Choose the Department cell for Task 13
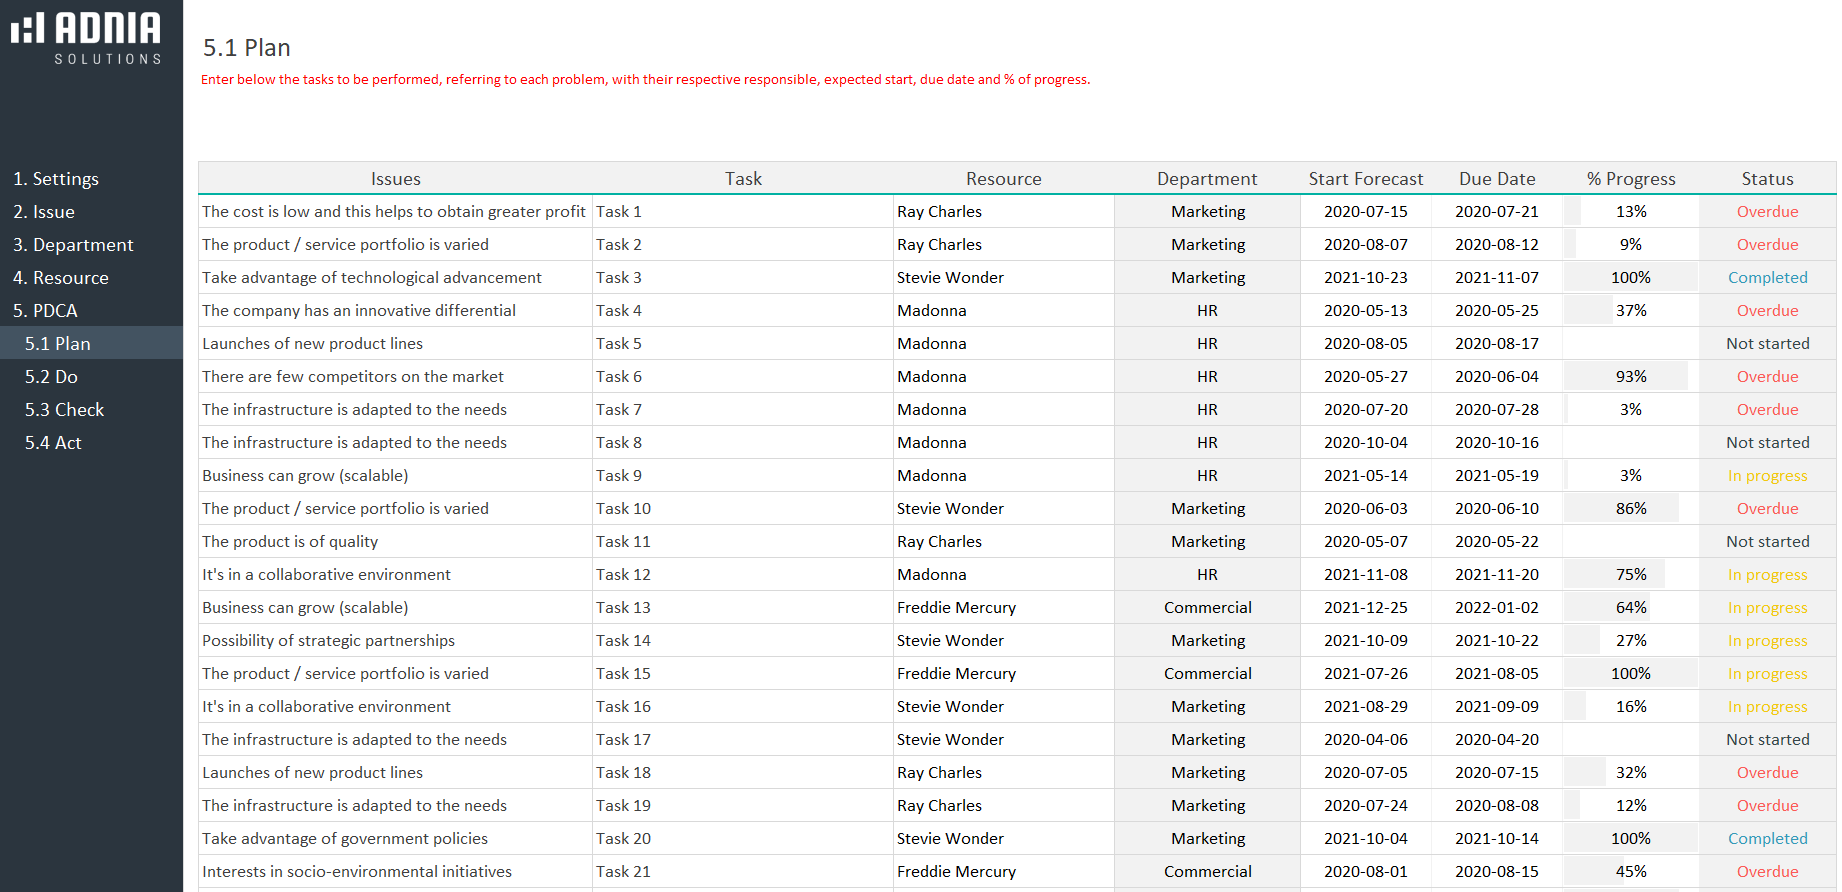 1207,608
